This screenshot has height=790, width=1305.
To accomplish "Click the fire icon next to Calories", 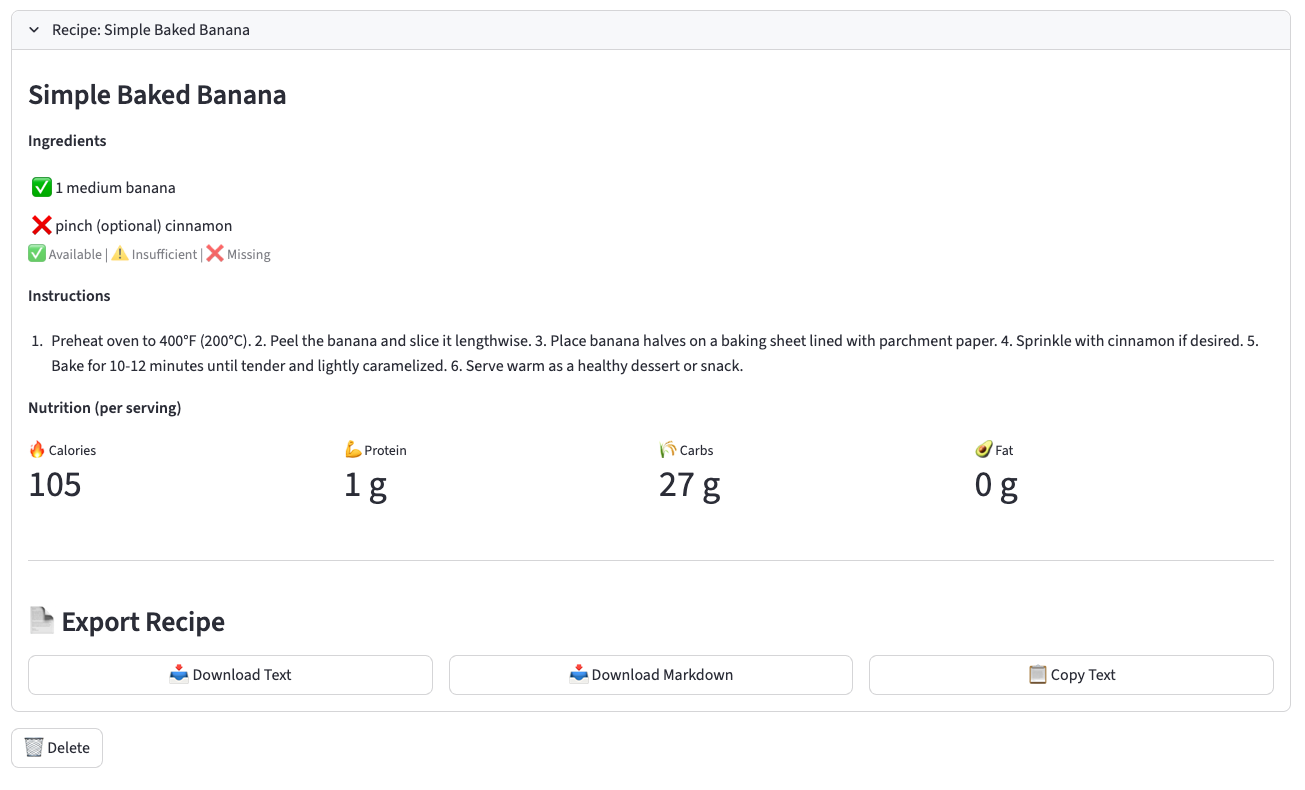I will 37,450.
